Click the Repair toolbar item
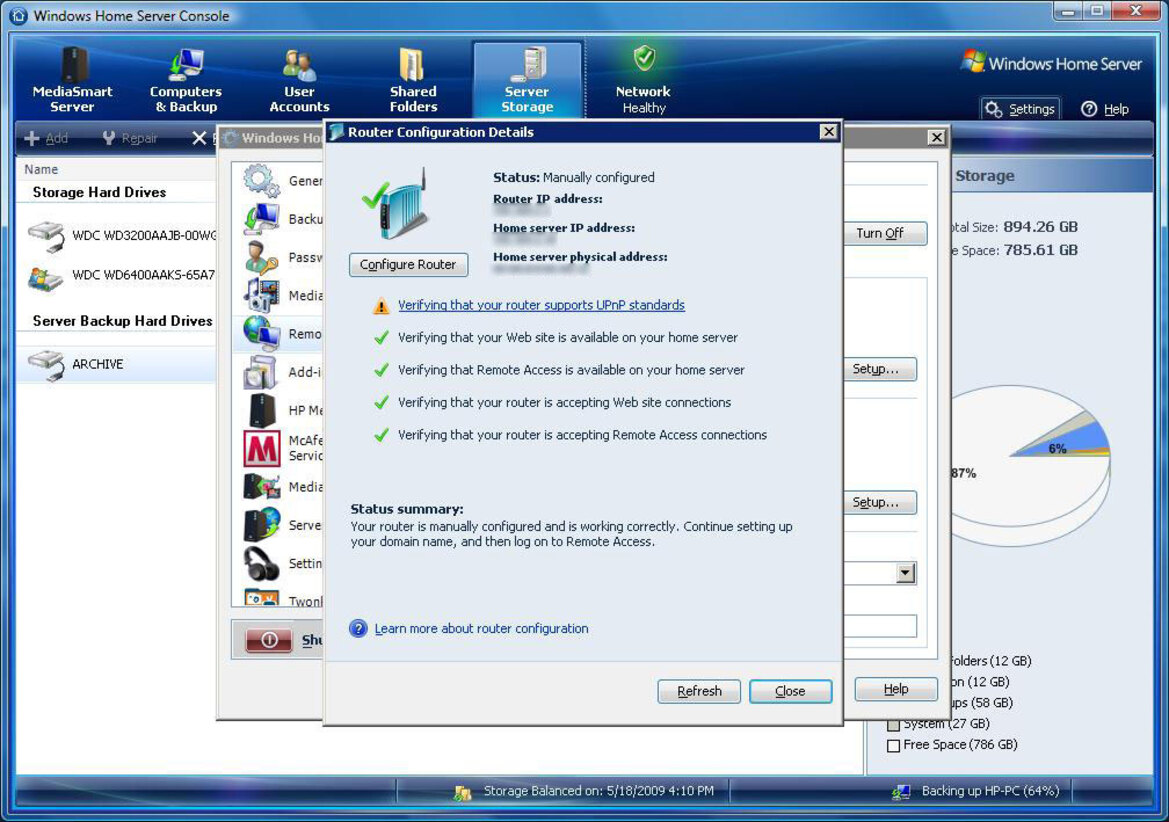 click(x=130, y=138)
